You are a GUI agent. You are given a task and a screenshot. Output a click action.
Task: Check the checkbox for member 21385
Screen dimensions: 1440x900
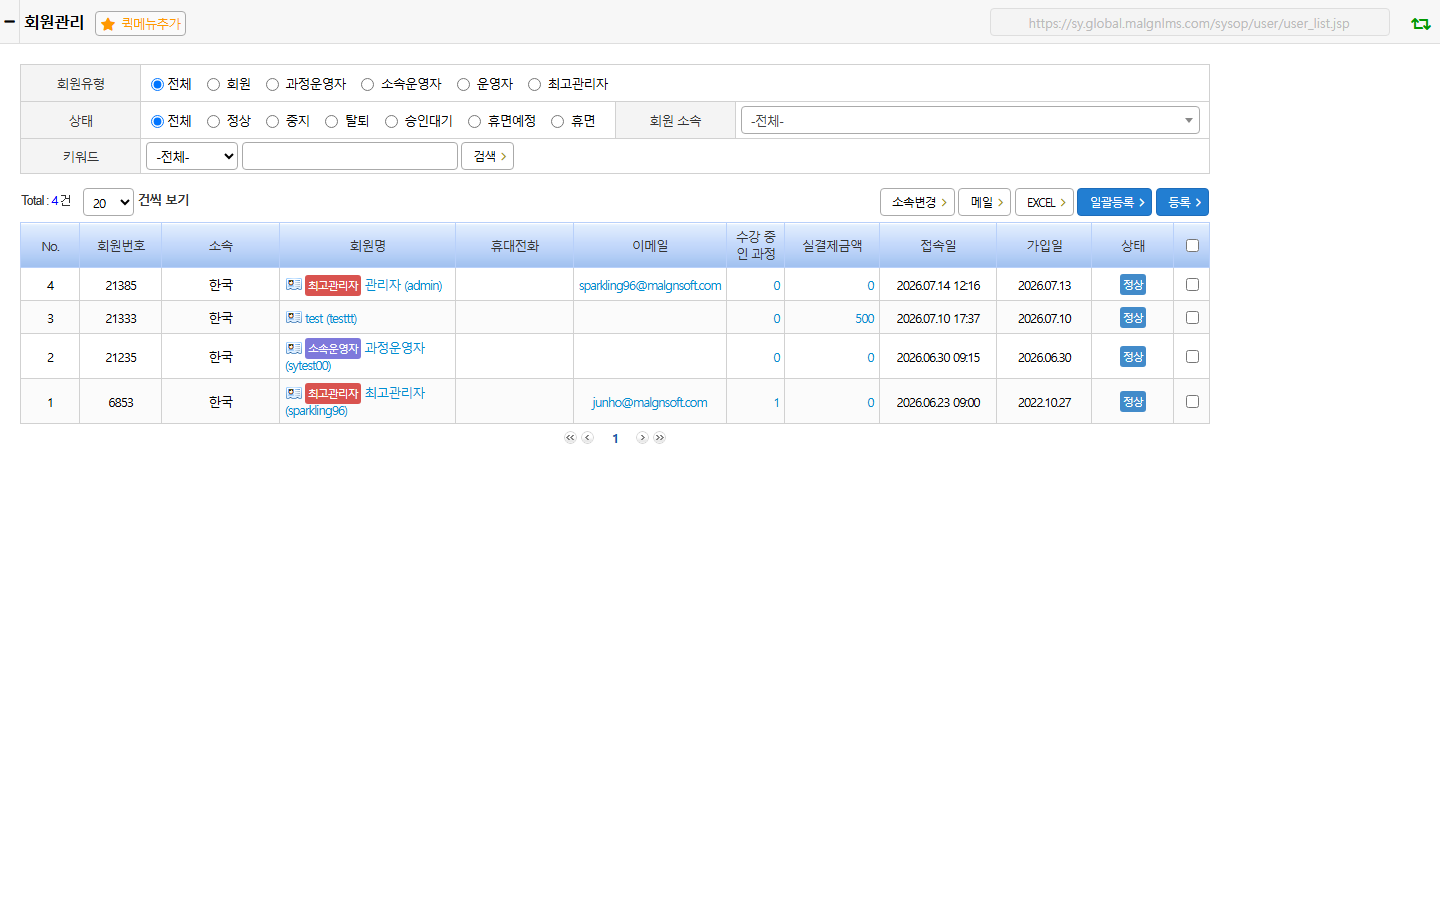click(1192, 285)
